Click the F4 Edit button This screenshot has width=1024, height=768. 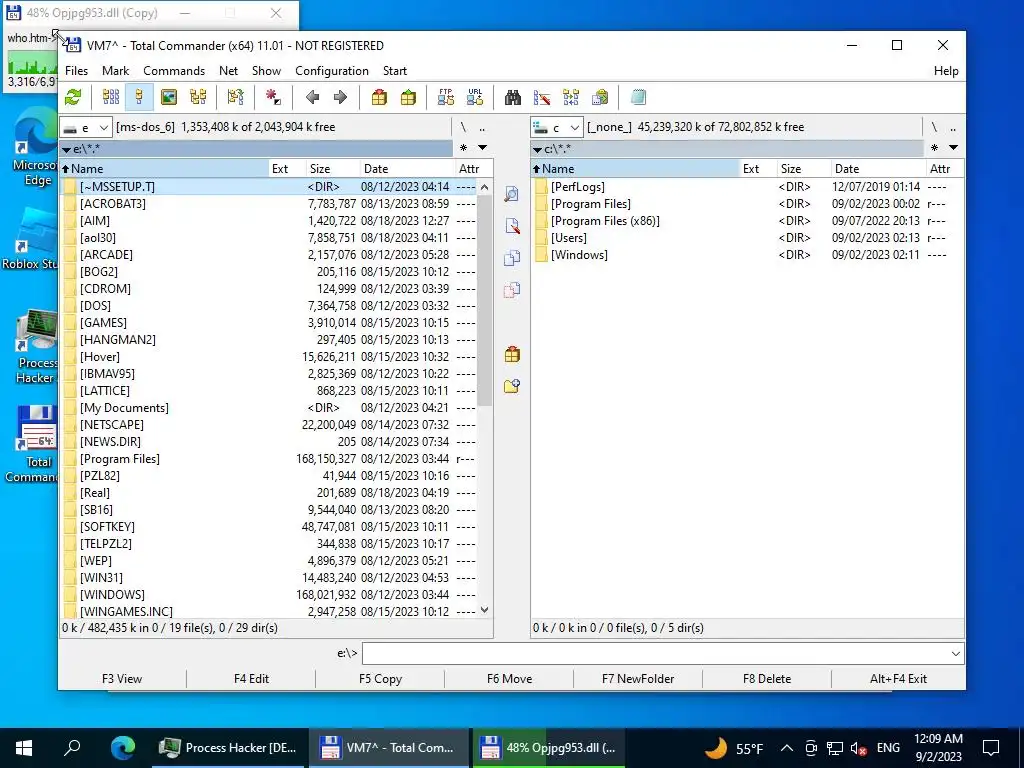click(x=251, y=679)
